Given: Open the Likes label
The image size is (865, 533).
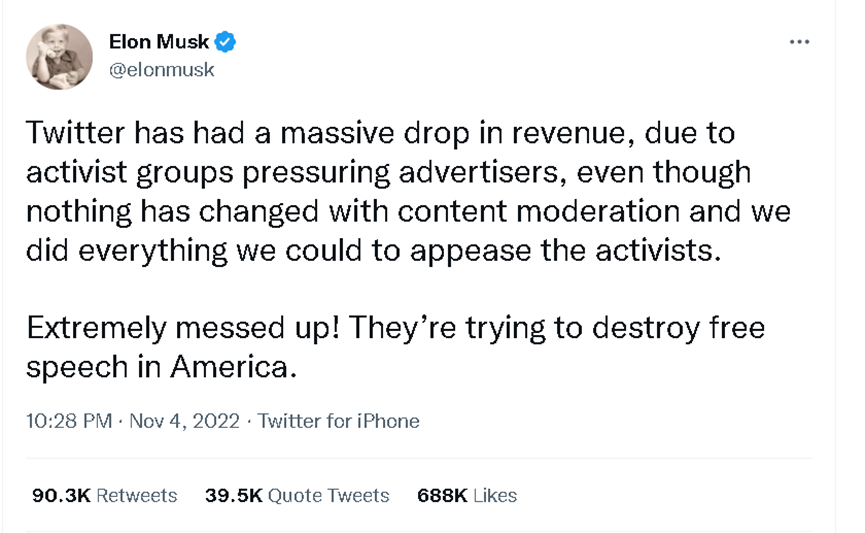Looking at the screenshot, I should 494,495.
